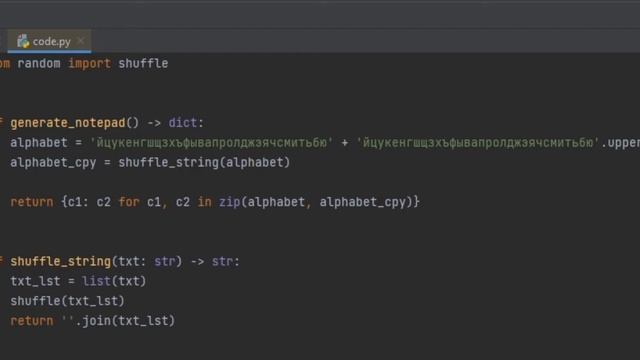Click alphabet_cpy inside the zip call
The width and height of the screenshot is (640, 360).
[362, 202]
